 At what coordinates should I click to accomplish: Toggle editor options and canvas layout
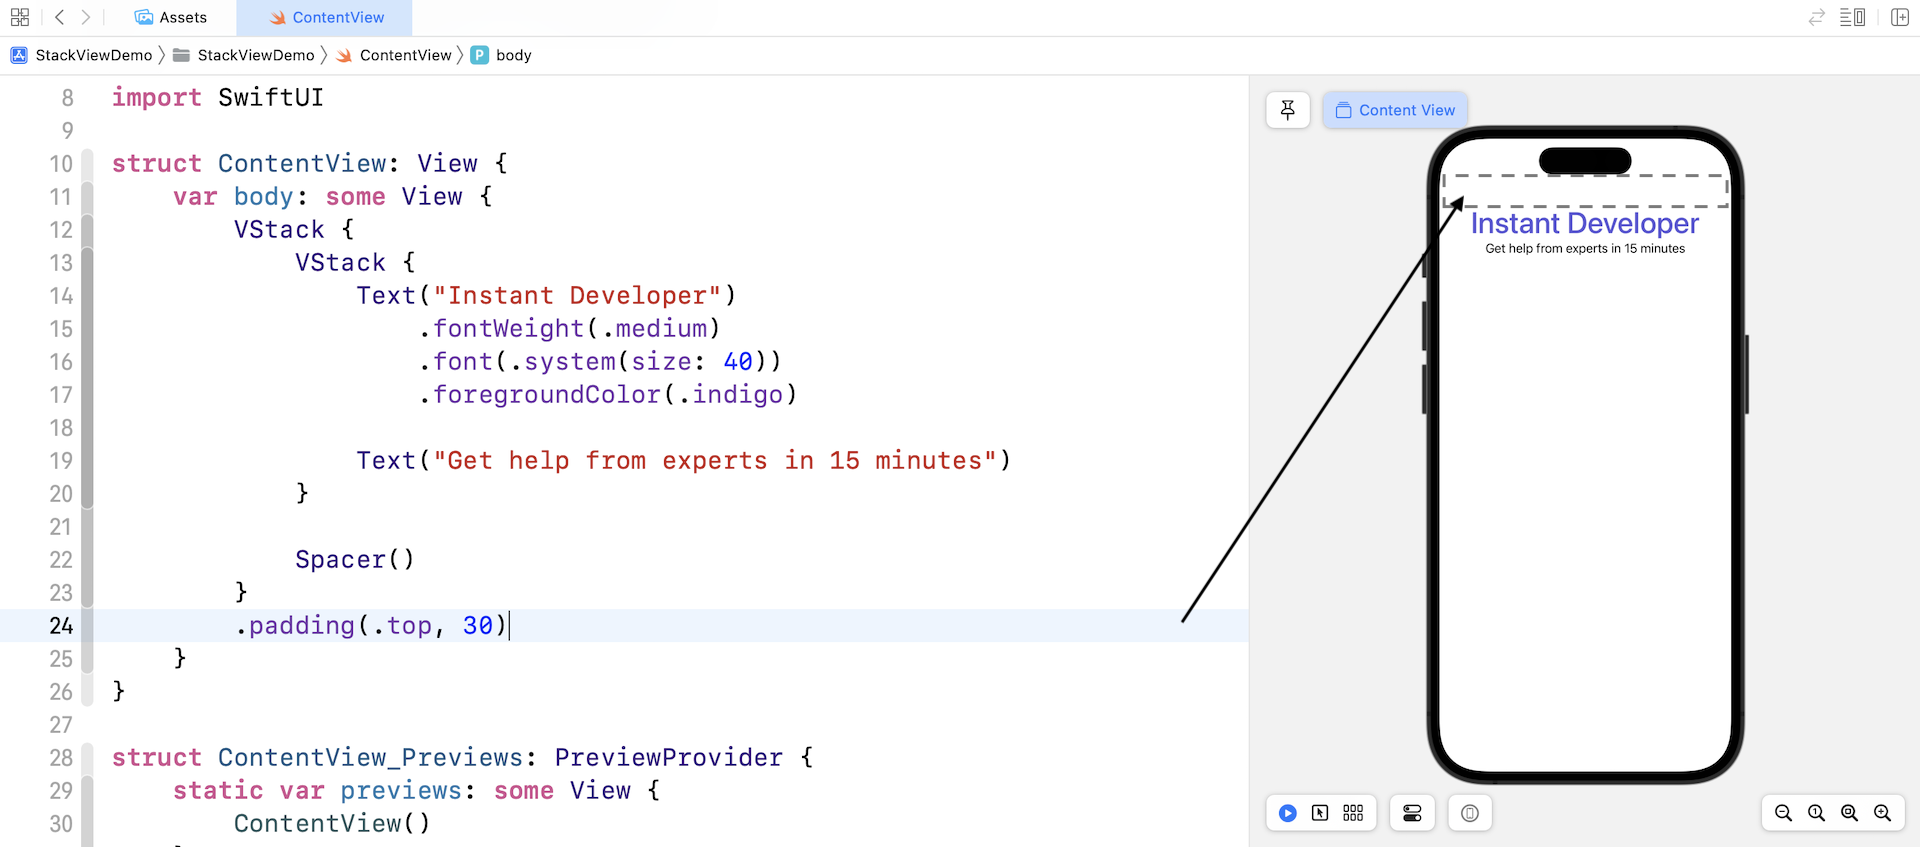1852,17
